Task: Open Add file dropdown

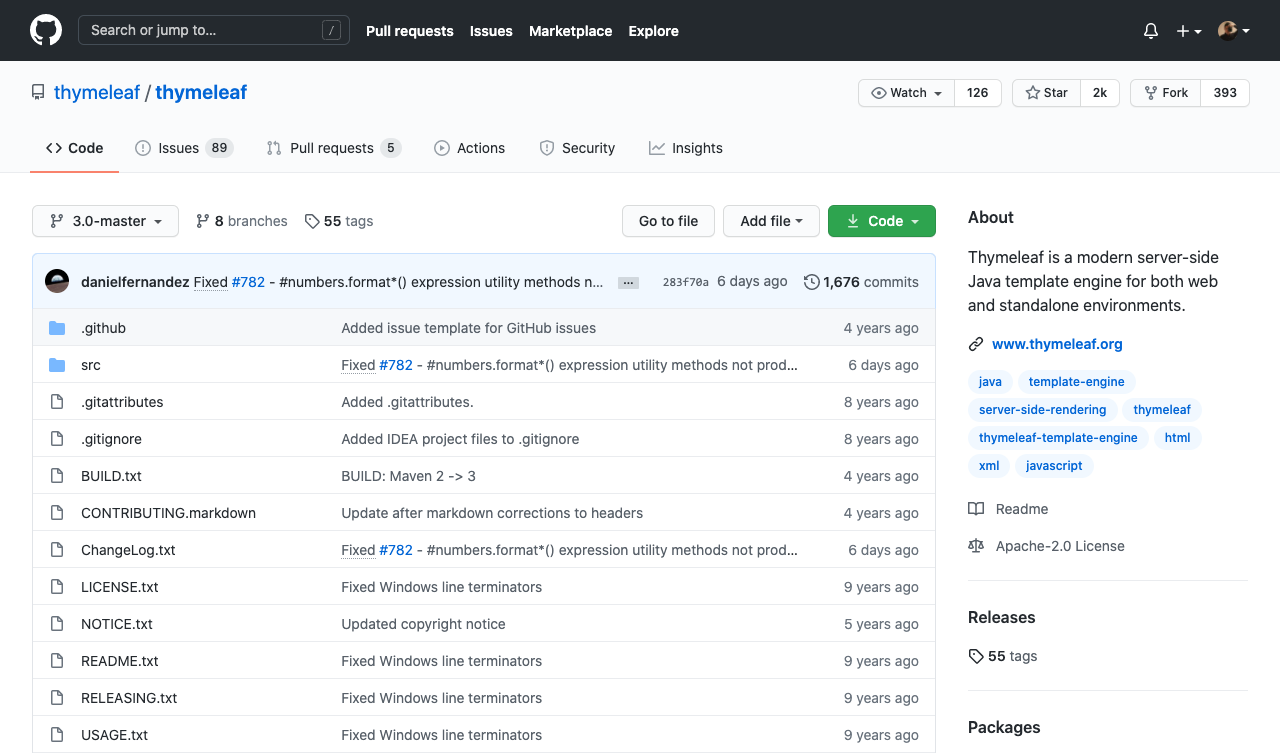Action: click(771, 221)
